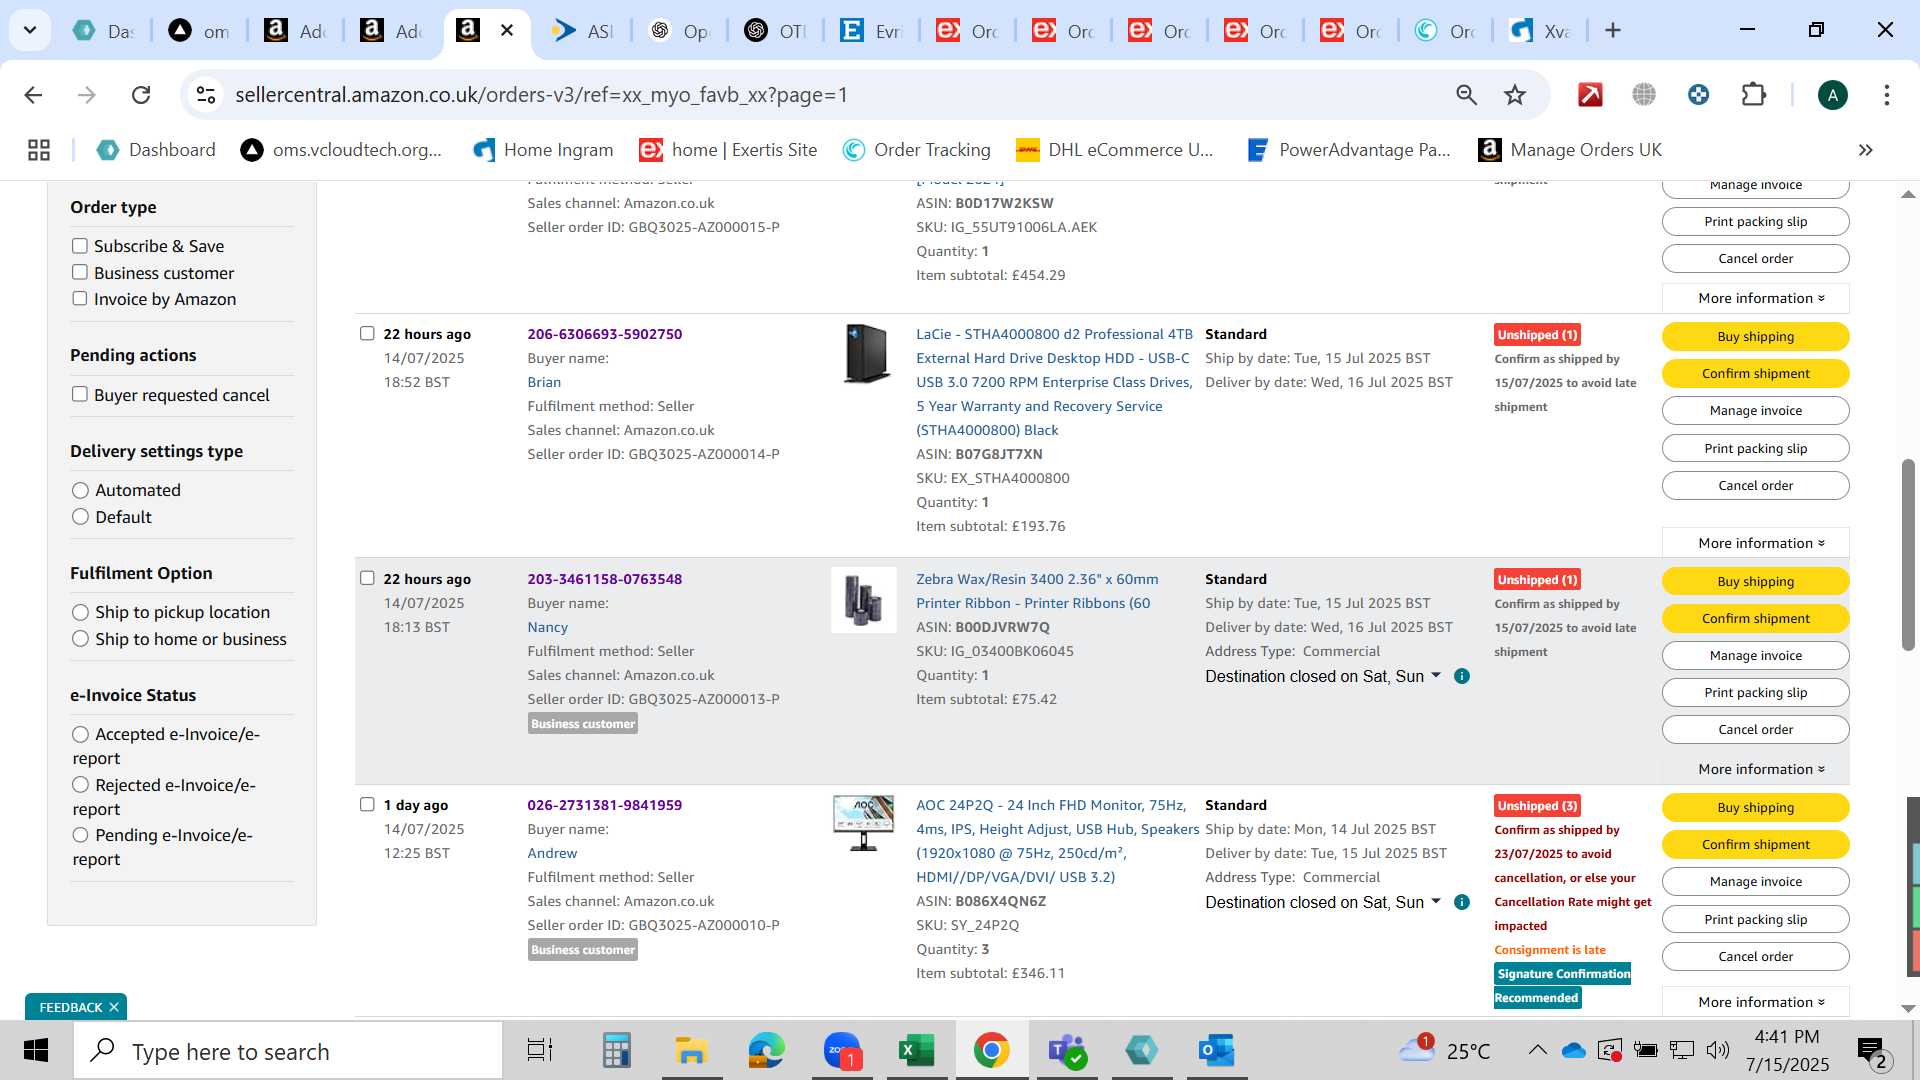
Task: Open the zoom magnifier icon in address bar
Action: (1466, 95)
